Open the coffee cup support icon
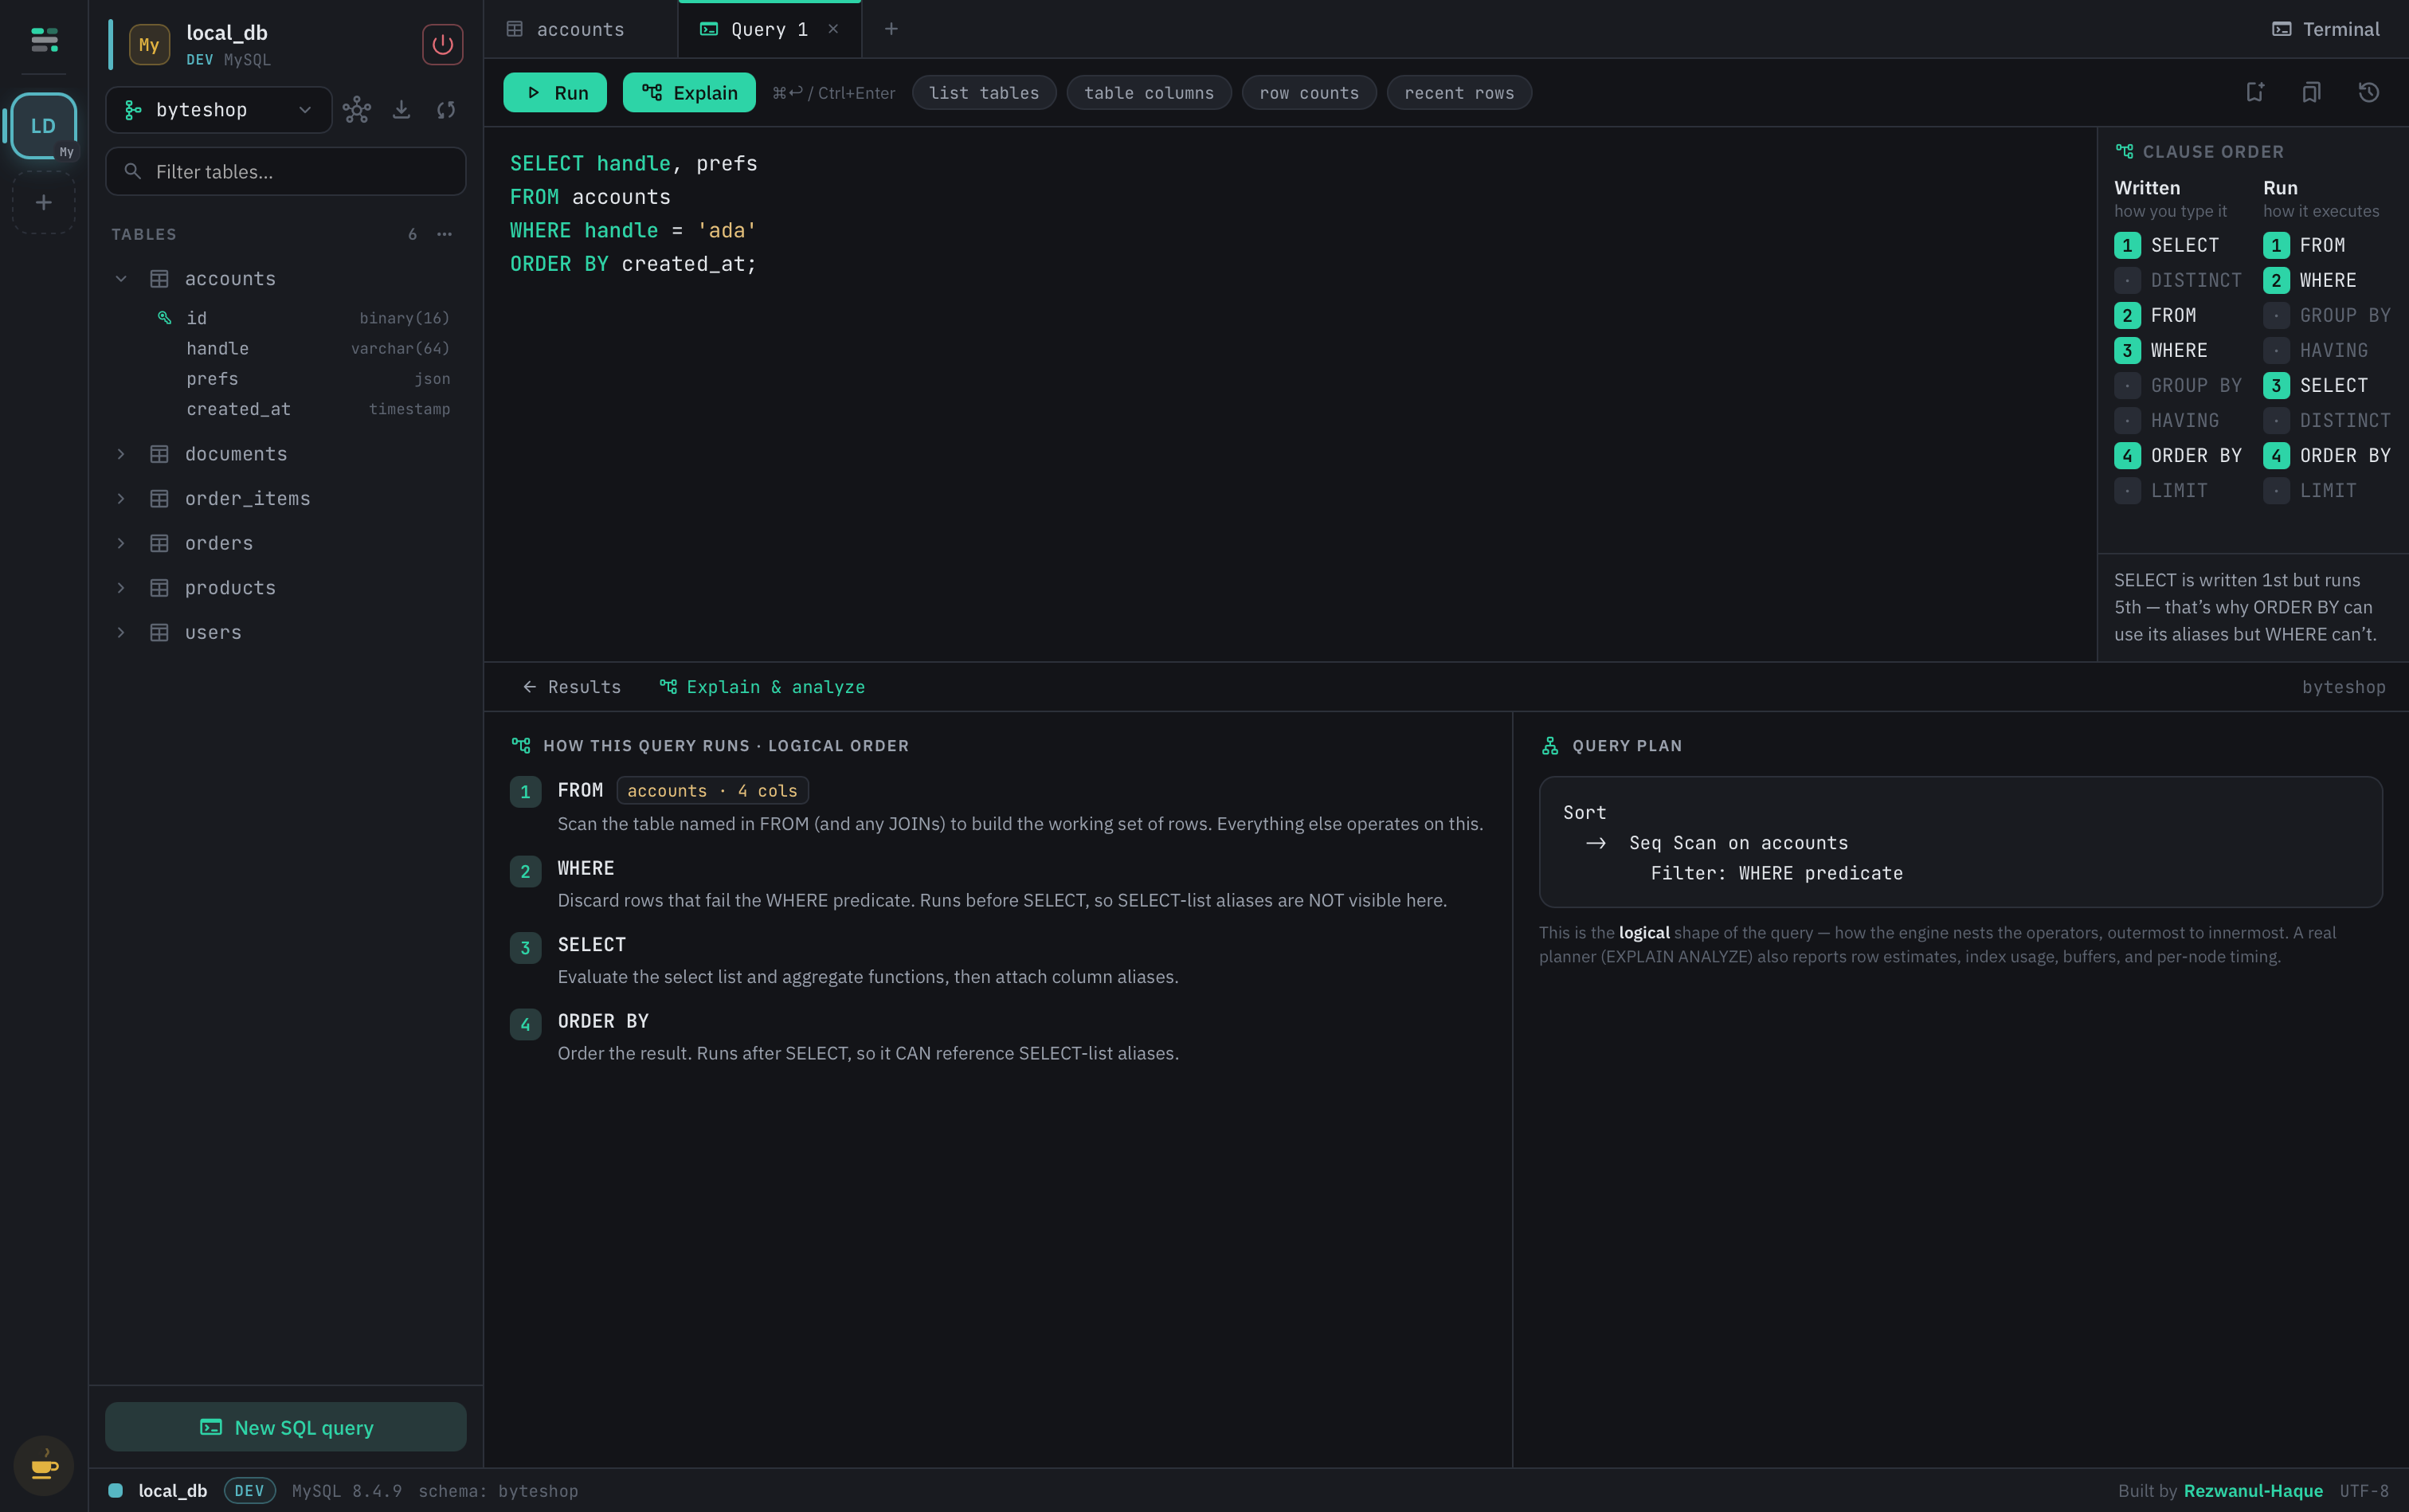Image resolution: width=2409 pixels, height=1512 pixels. (x=44, y=1466)
